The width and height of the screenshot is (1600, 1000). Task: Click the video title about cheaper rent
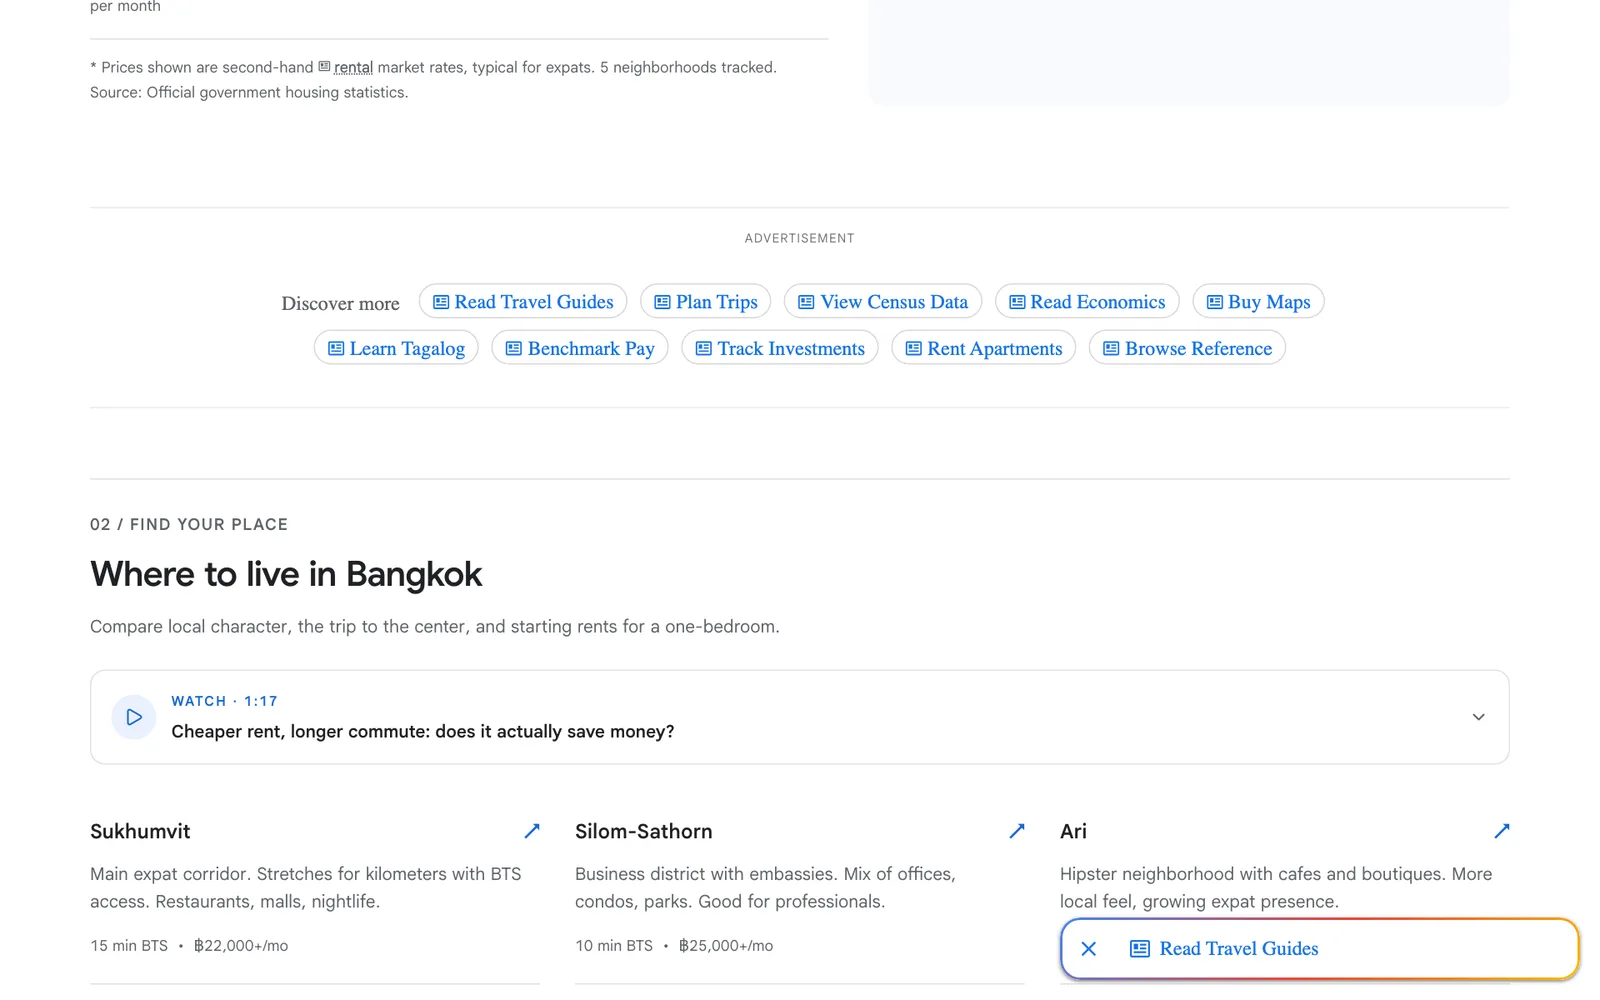tap(423, 732)
